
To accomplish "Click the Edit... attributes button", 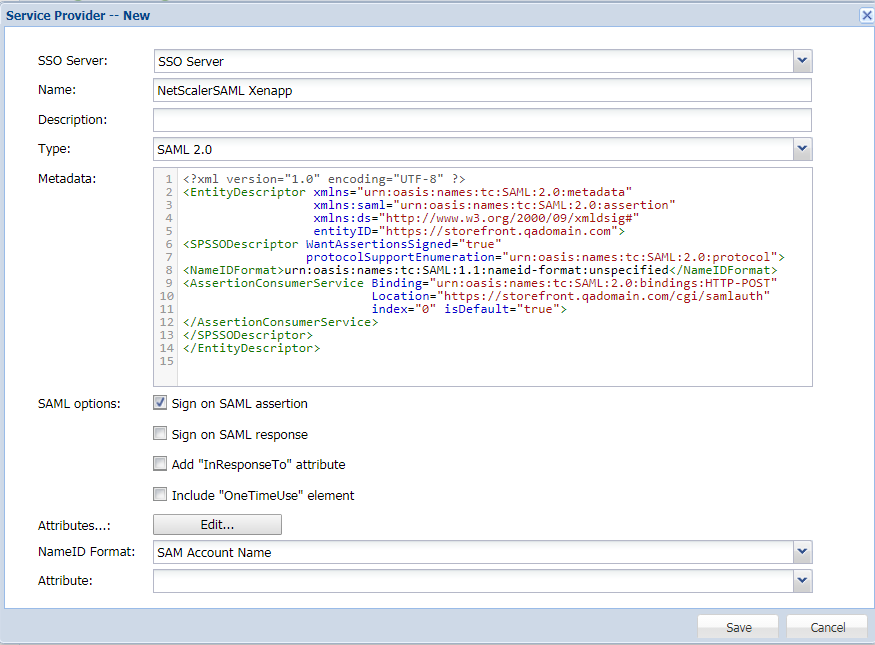I will (x=217, y=525).
